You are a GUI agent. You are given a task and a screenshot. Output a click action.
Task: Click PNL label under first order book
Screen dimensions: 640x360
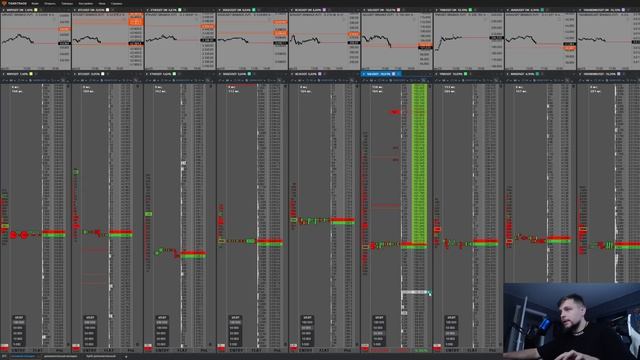tap(60, 350)
